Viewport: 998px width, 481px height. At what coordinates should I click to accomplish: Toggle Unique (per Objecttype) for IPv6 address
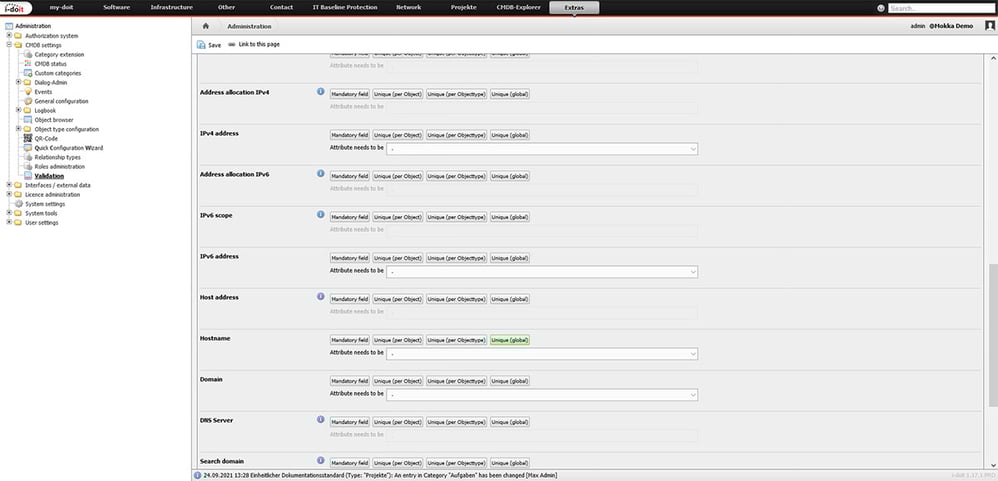tap(456, 258)
